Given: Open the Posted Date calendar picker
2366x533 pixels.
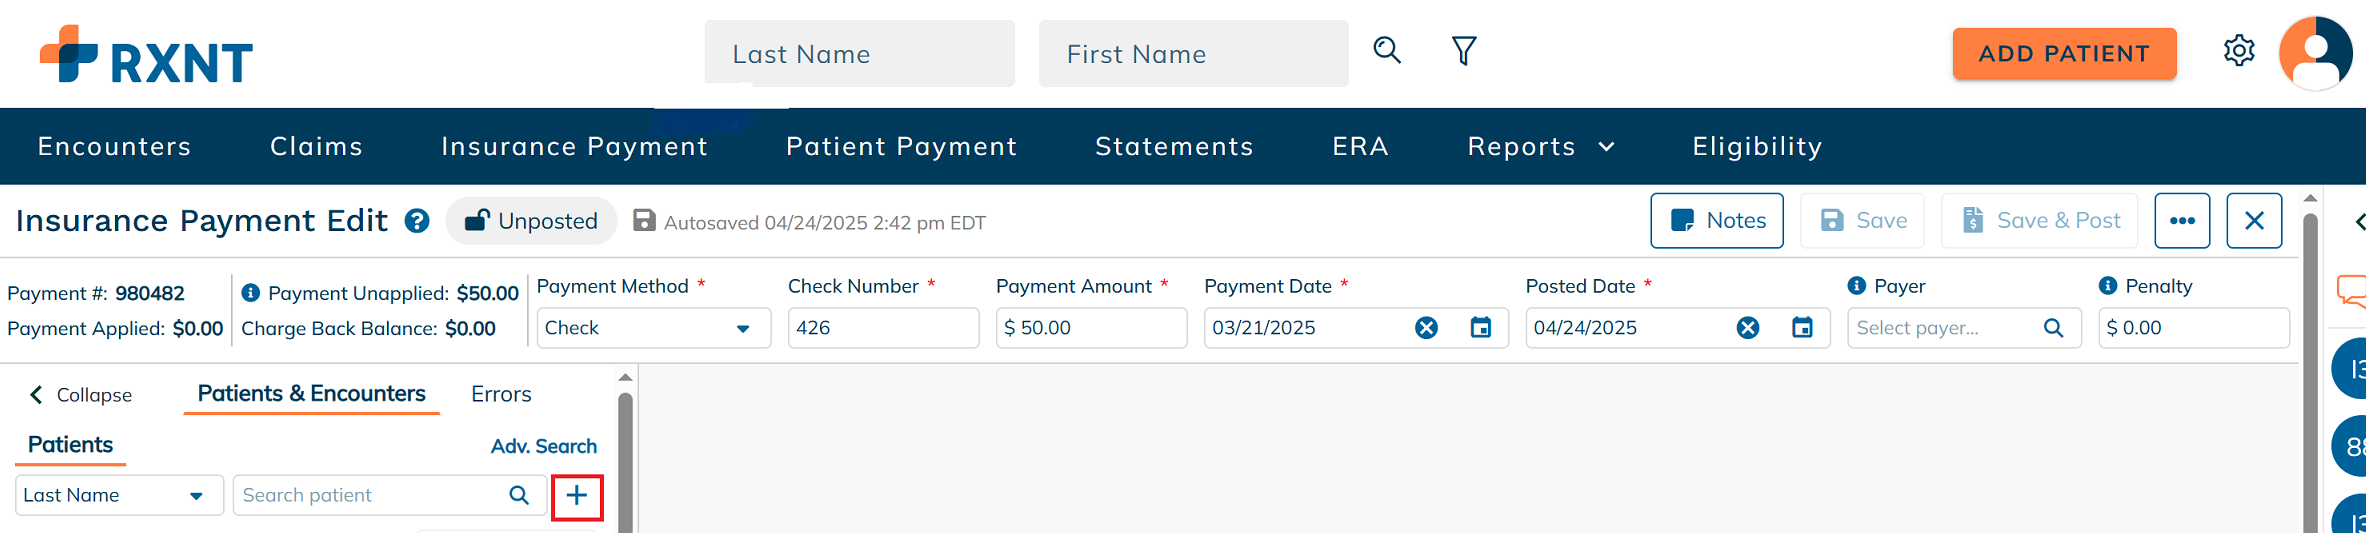Looking at the screenshot, I should click(1802, 328).
